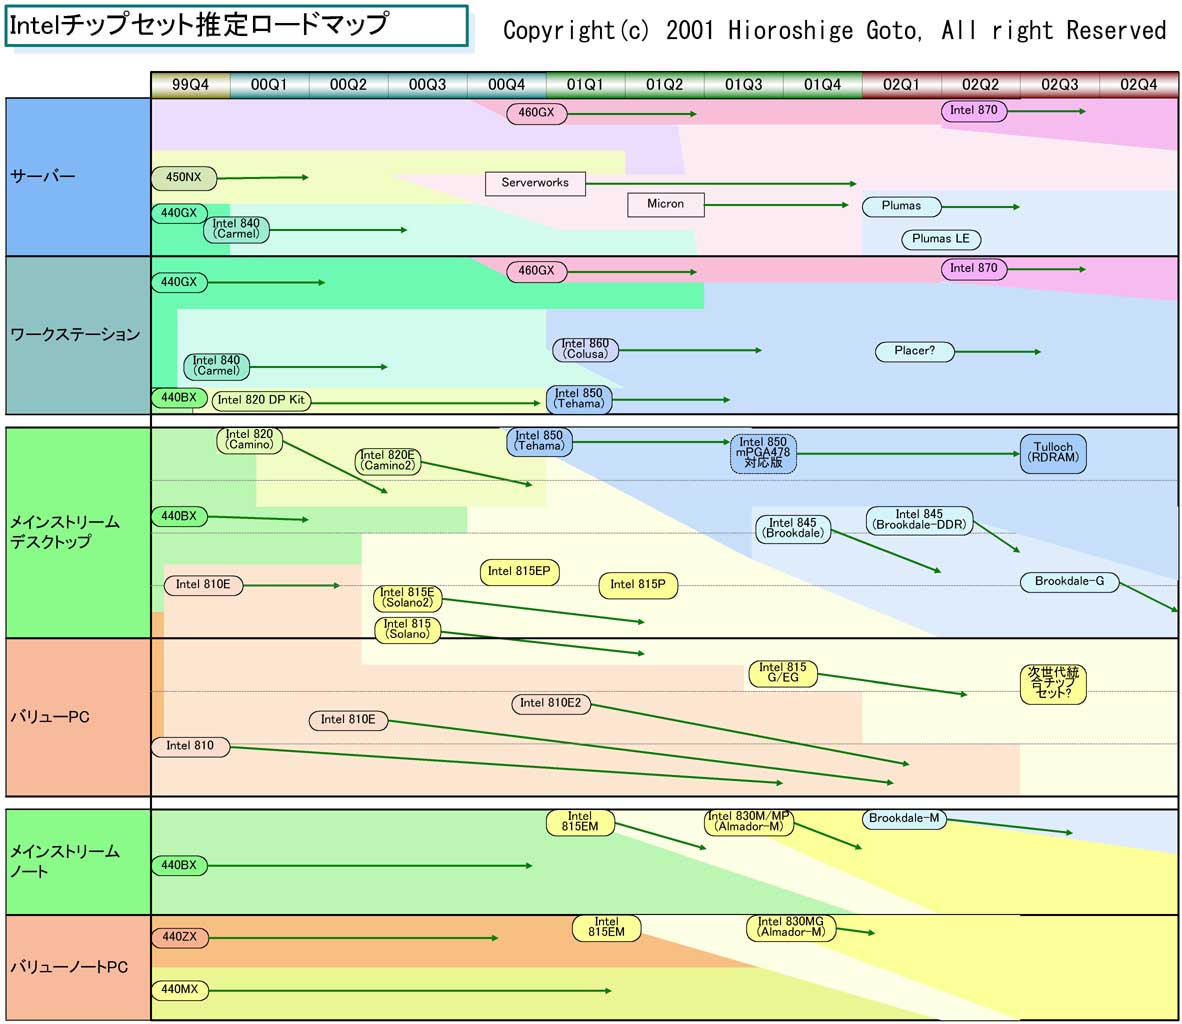Click the Tulloch (RDRAM) node

click(1052, 453)
